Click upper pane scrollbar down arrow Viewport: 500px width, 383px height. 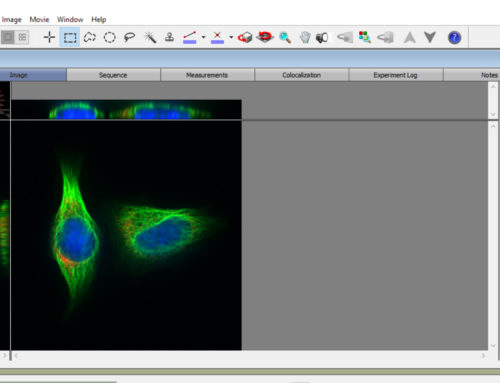(x=493, y=114)
